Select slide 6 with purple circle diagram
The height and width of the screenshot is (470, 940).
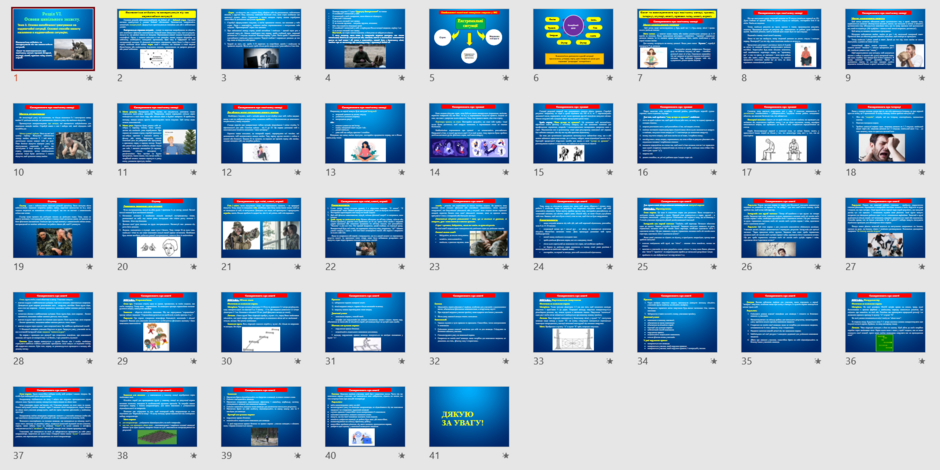(573, 39)
